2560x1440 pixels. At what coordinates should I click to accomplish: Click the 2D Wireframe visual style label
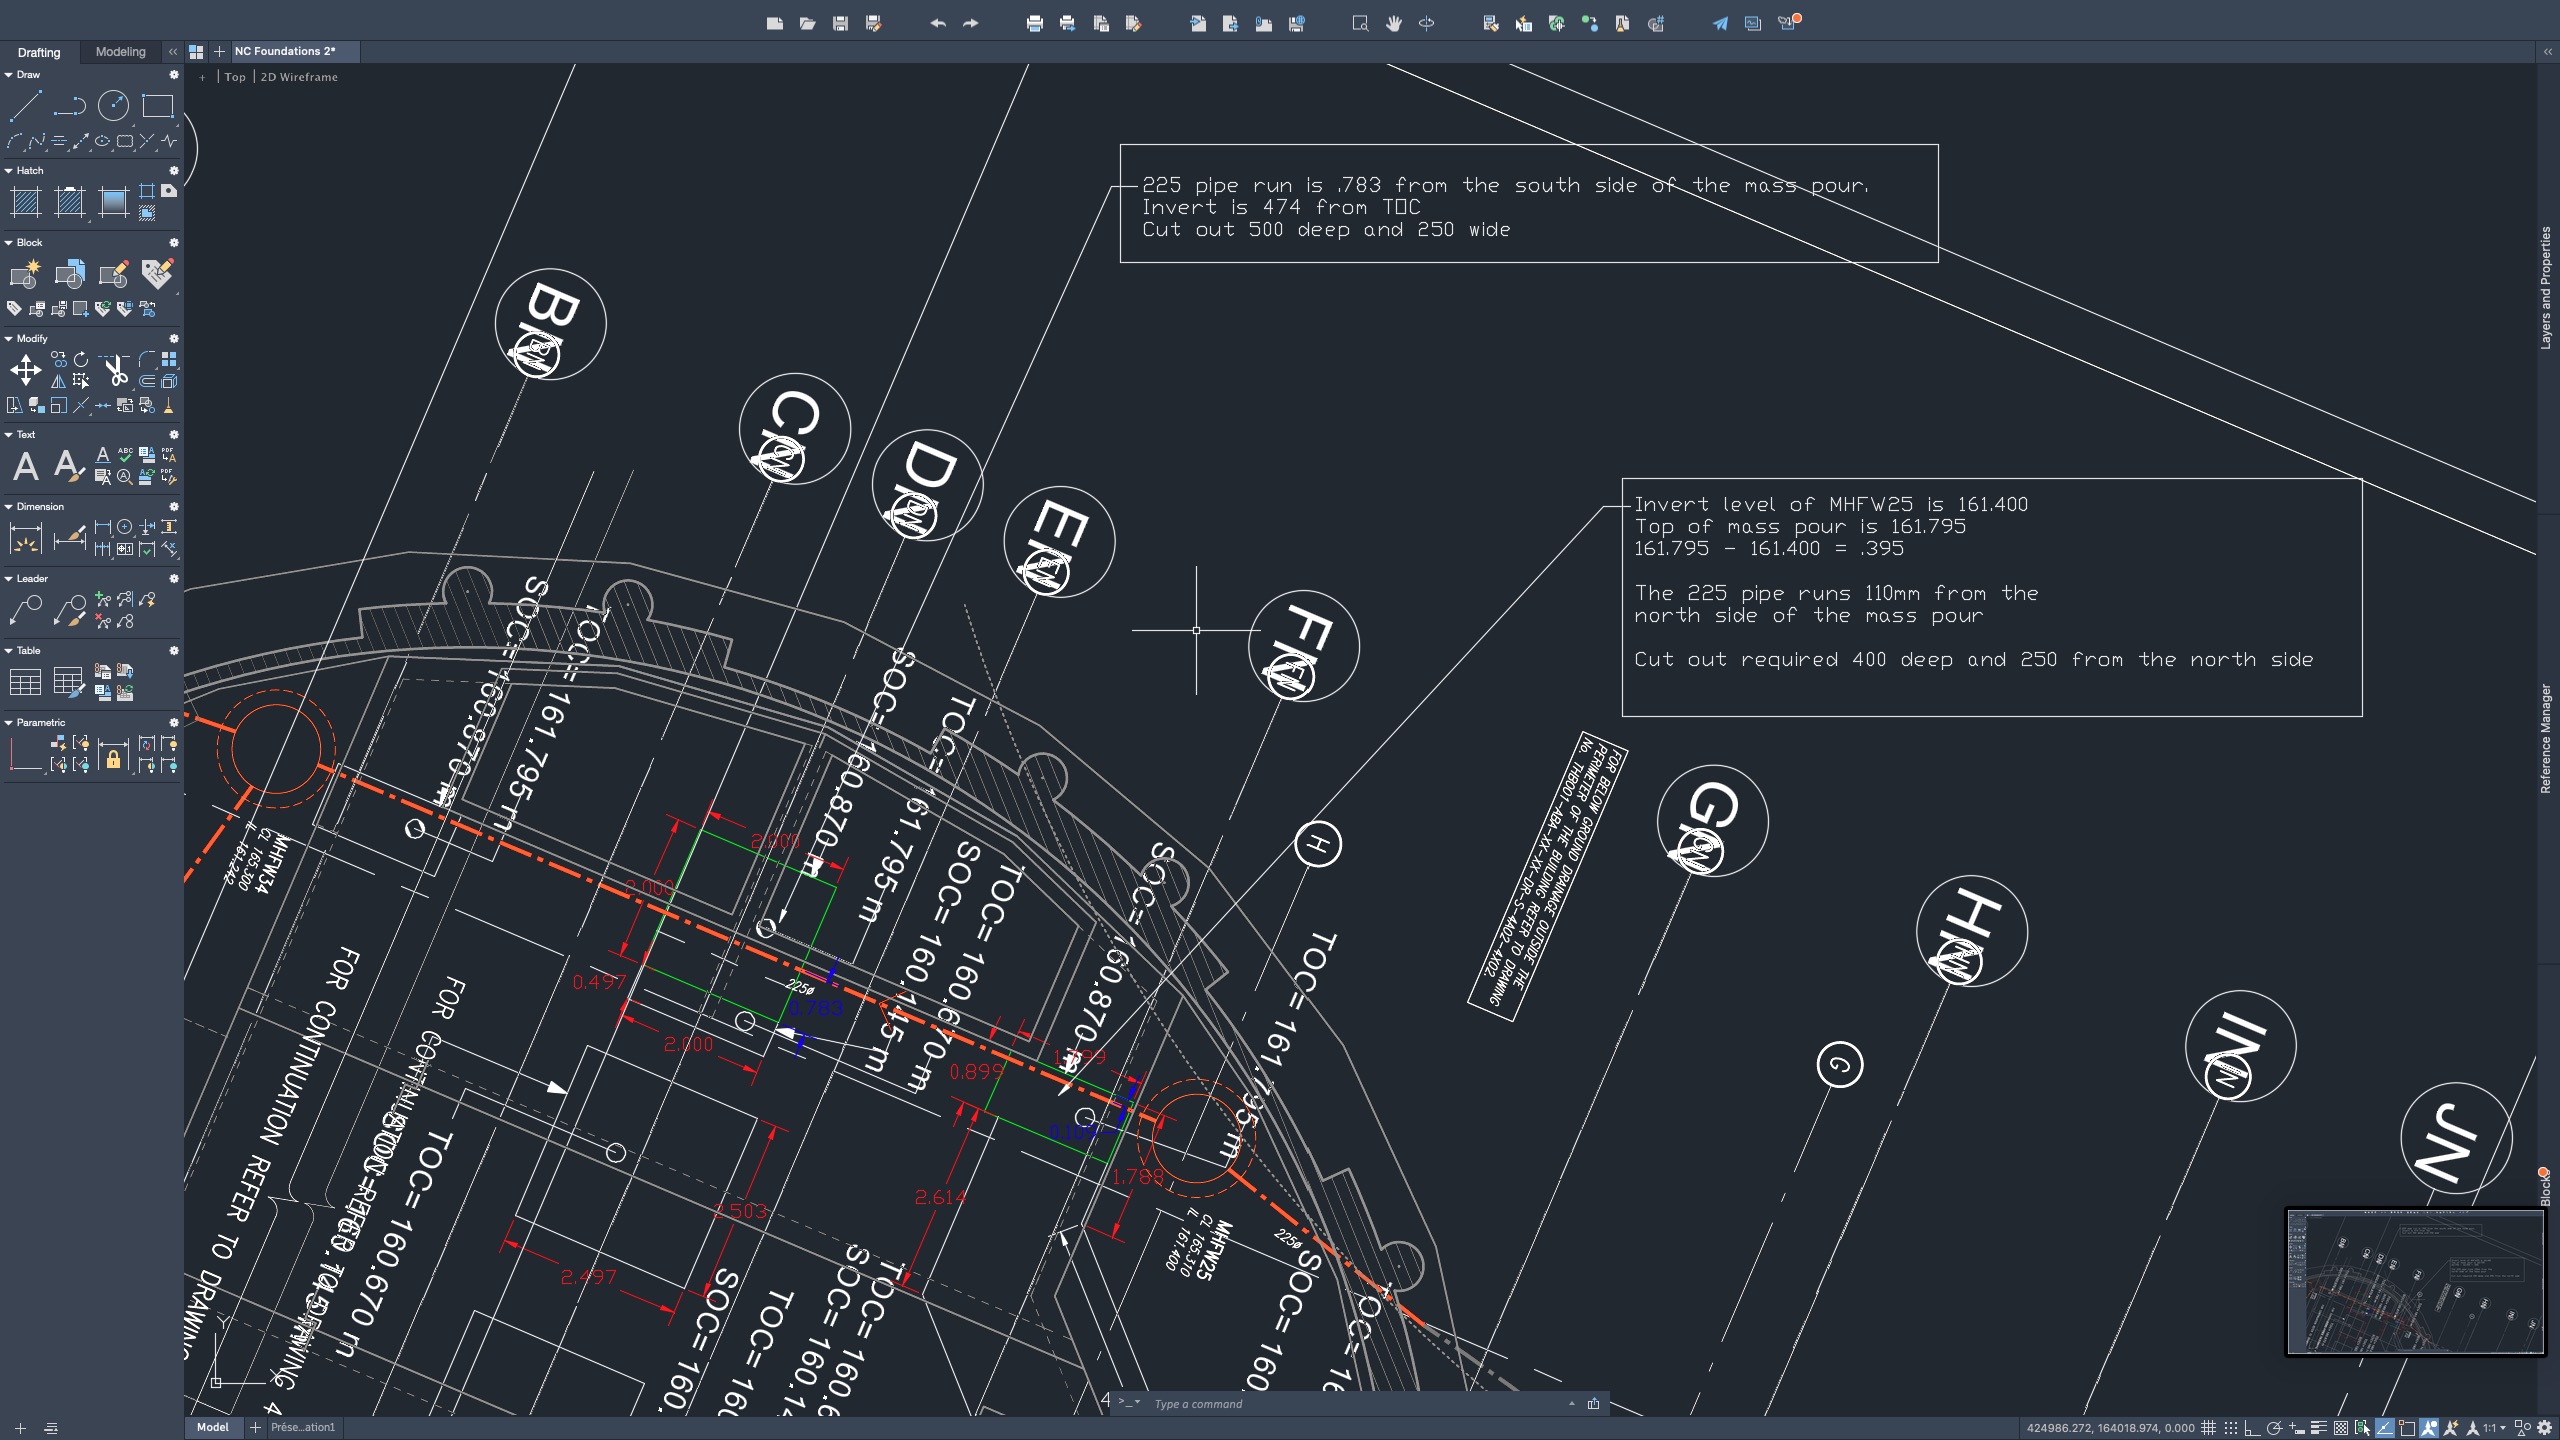[299, 77]
